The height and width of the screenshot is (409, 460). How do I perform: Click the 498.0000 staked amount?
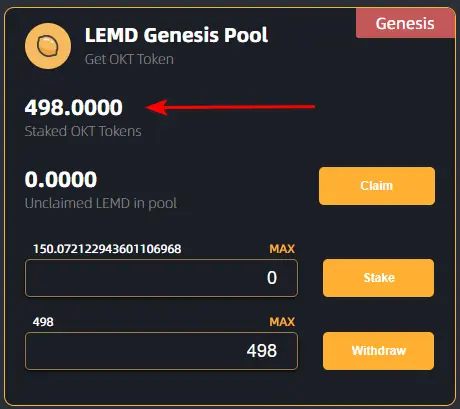pyautogui.click(x=74, y=107)
